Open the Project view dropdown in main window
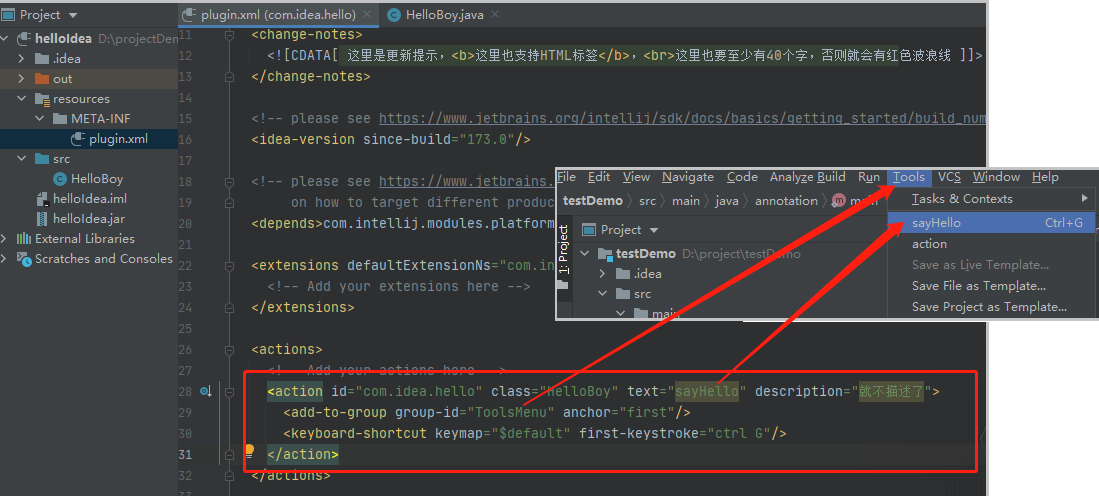 74,15
